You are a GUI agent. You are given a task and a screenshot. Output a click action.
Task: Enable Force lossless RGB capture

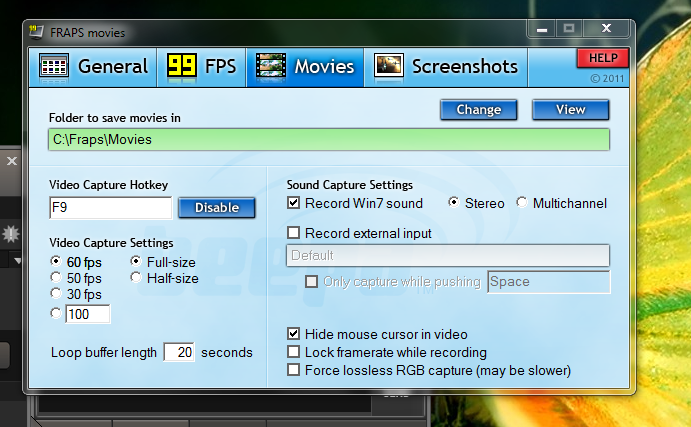[x=293, y=369]
